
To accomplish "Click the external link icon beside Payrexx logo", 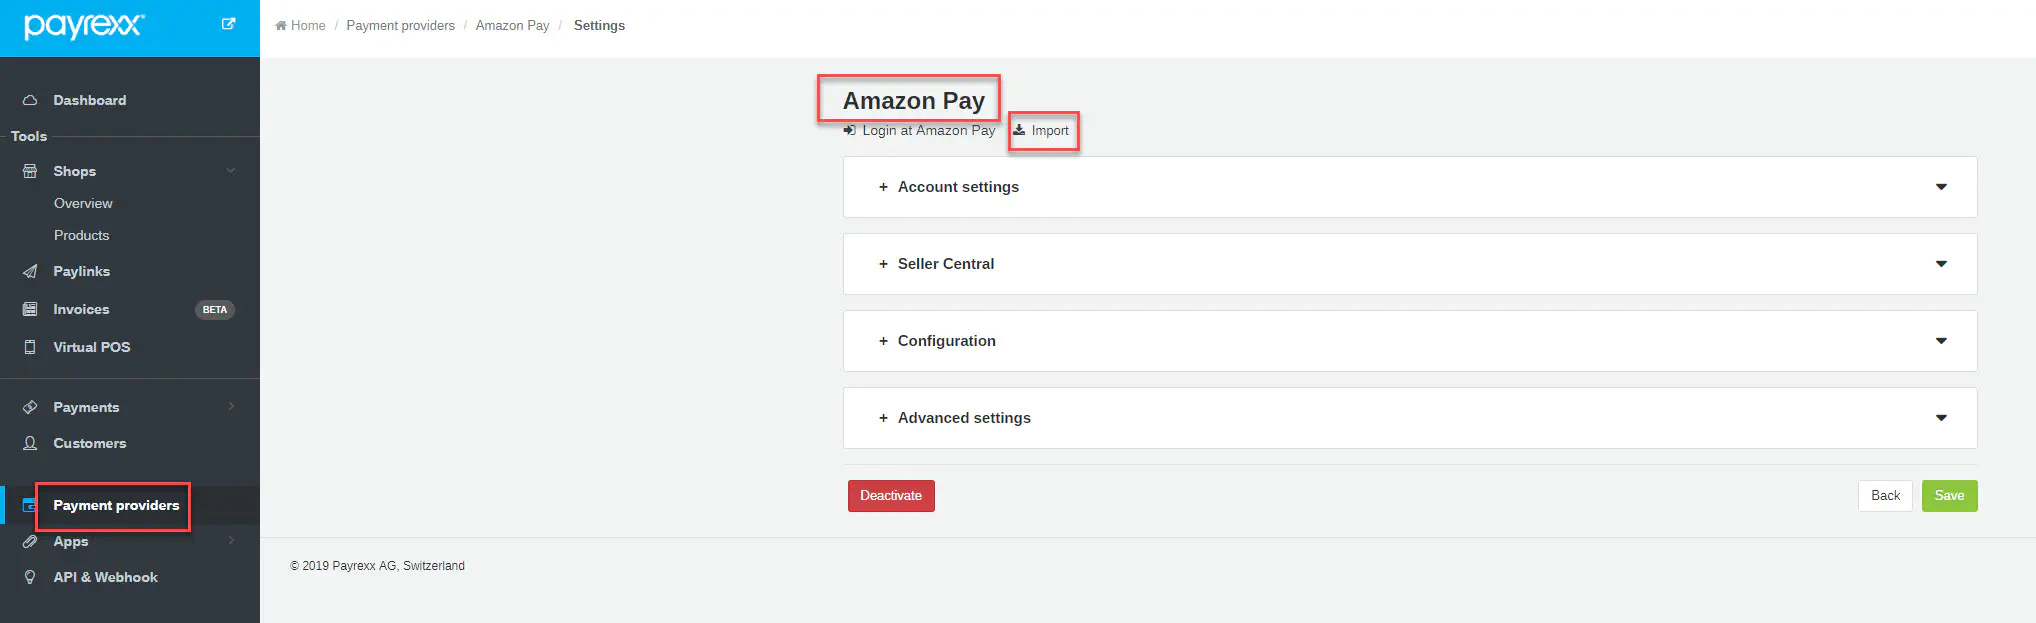I will pyautogui.click(x=228, y=24).
